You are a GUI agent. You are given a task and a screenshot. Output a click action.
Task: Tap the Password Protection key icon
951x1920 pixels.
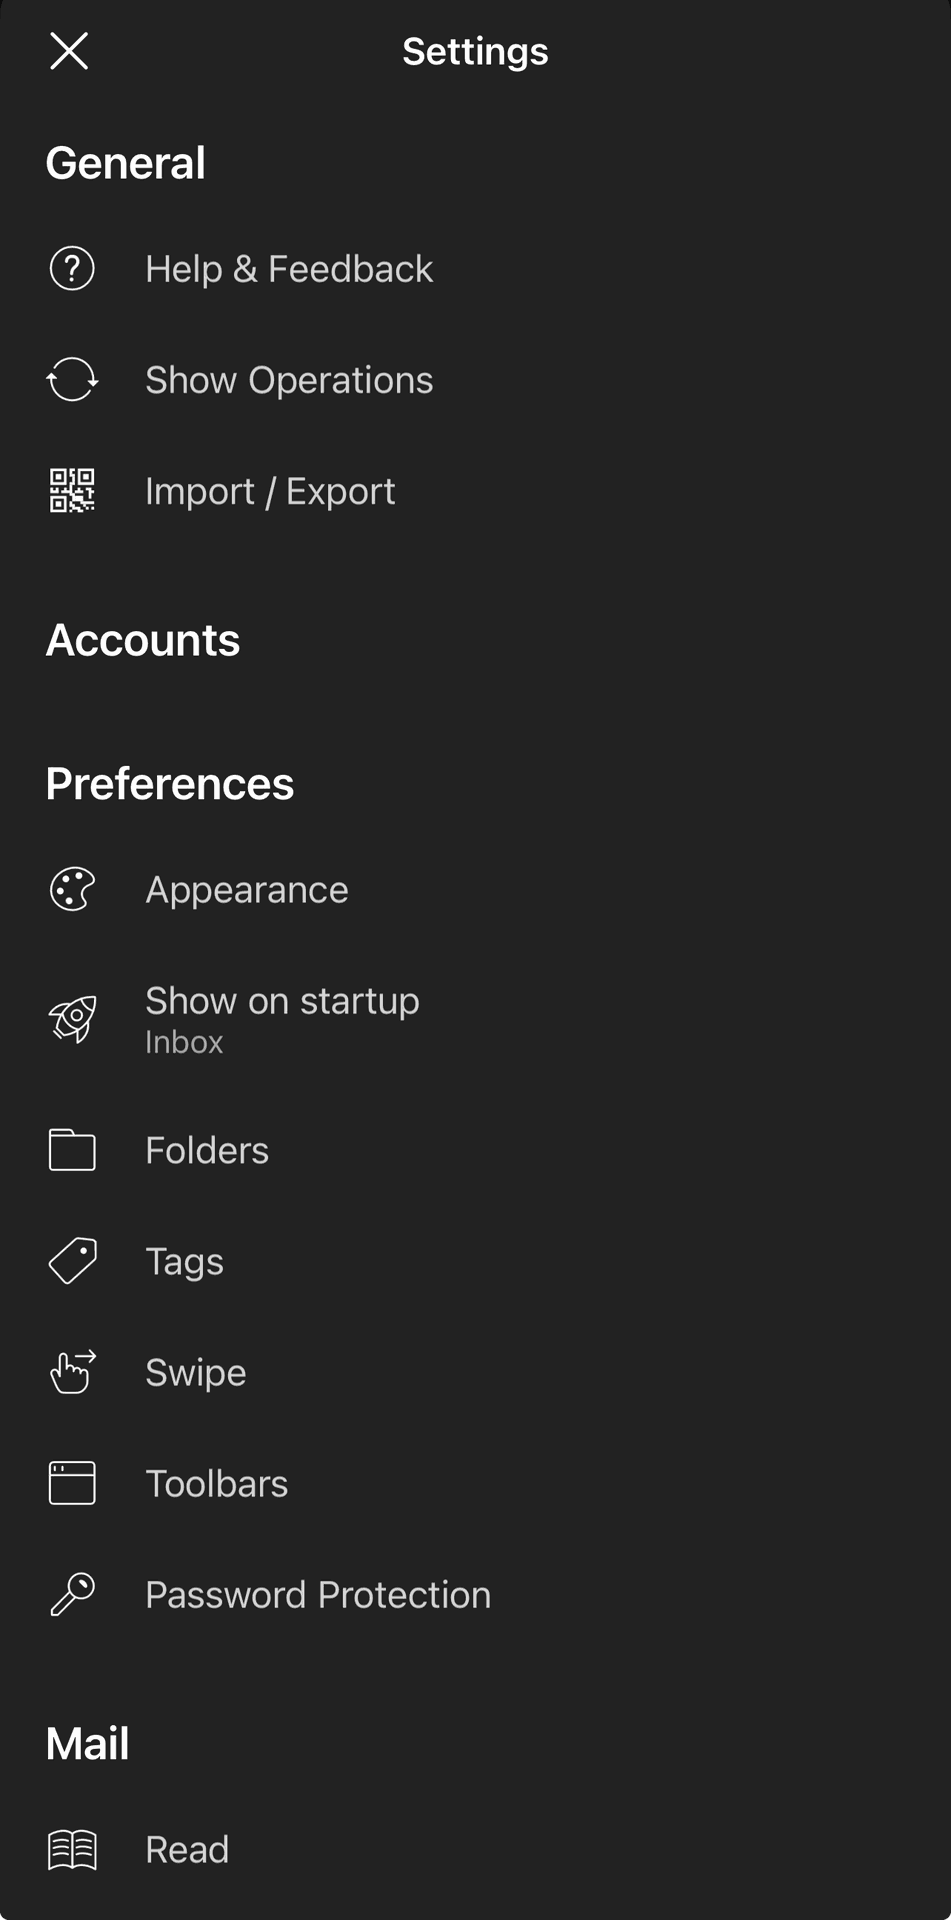tap(72, 1594)
